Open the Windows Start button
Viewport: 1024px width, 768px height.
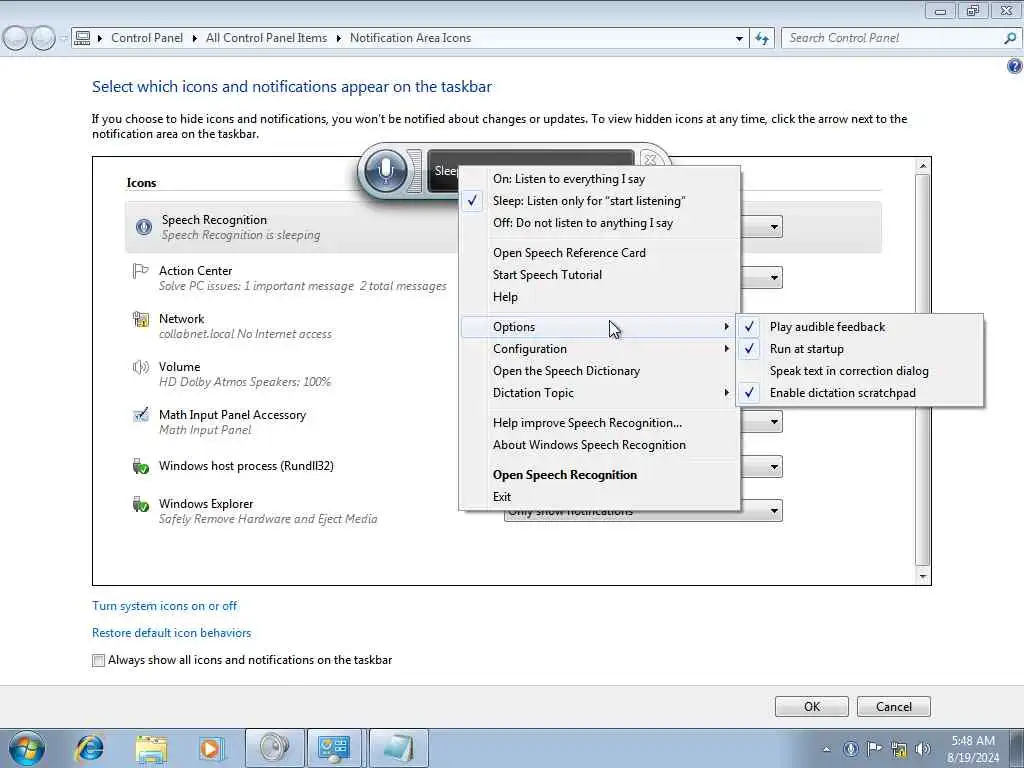point(27,748)
